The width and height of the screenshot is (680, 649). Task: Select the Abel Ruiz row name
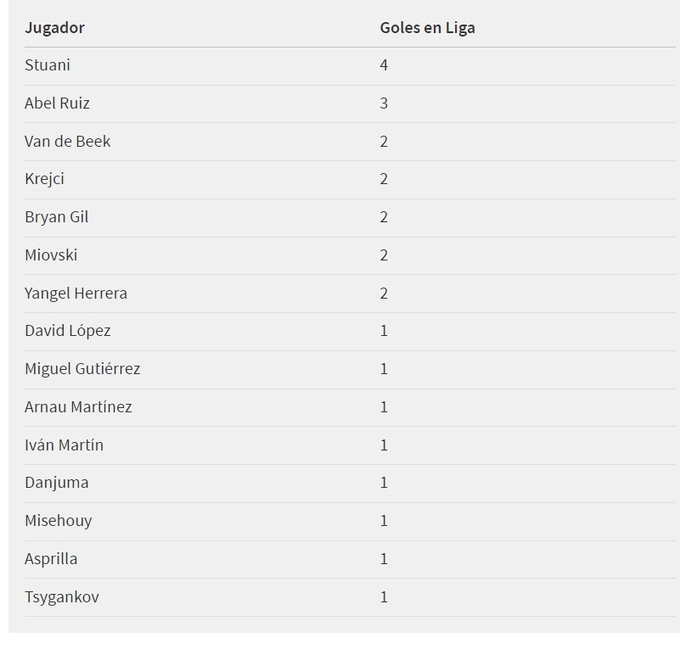pyautogui.click(x=57, y=103)
